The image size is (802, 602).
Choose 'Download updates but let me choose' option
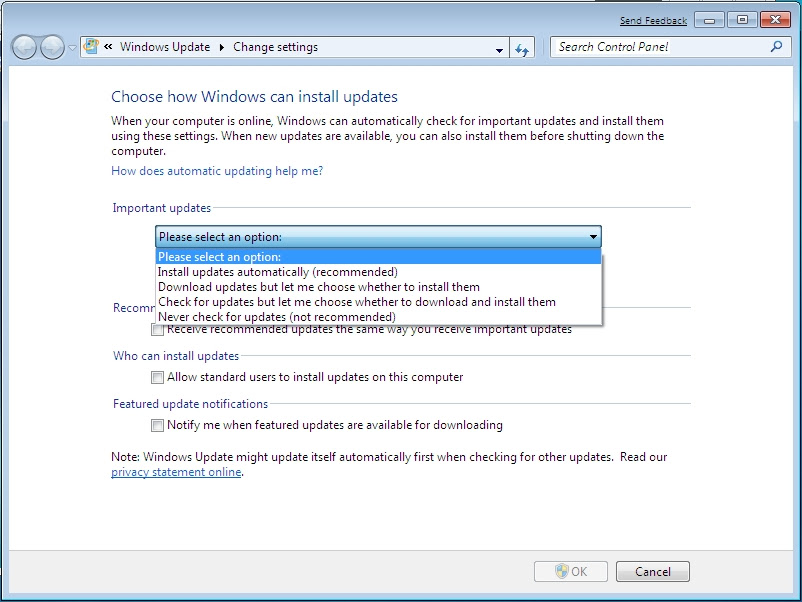378,286
